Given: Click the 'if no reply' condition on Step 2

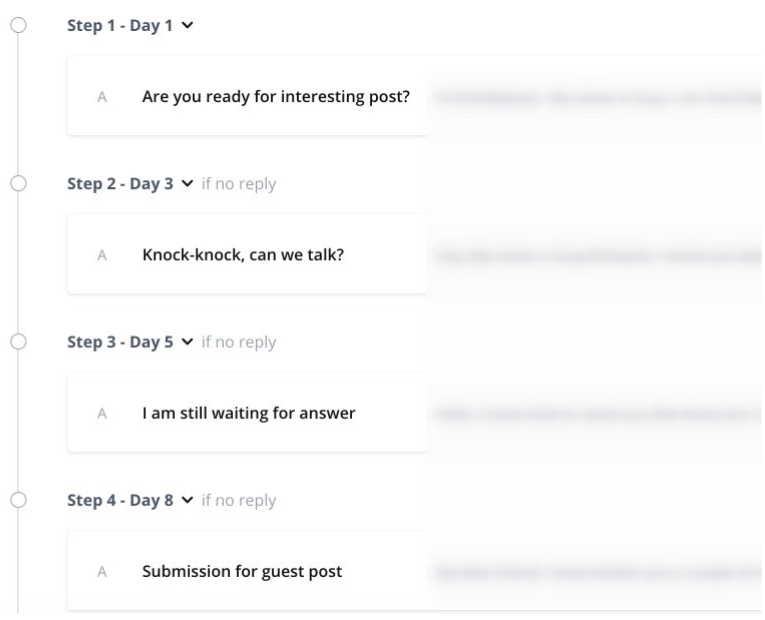Looking at the screenshot, I should [238, 184].
